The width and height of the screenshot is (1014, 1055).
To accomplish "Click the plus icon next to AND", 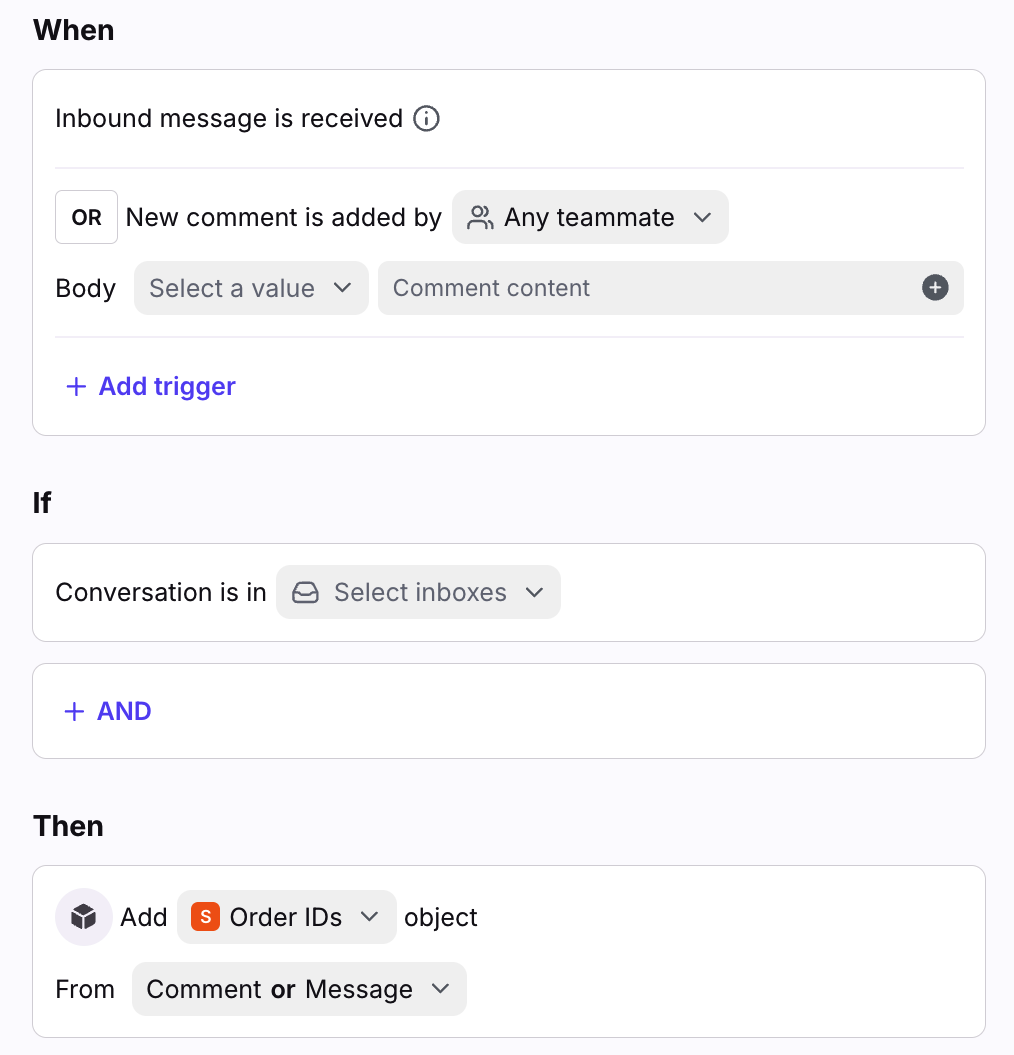I will 74,712.
